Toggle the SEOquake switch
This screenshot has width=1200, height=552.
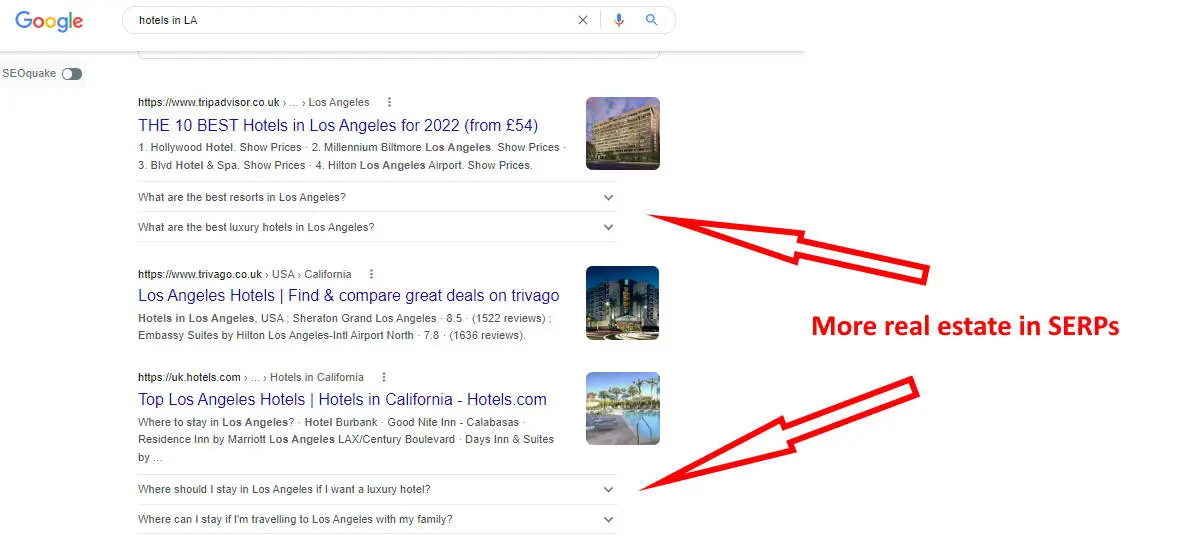click(x=72, y=74)
